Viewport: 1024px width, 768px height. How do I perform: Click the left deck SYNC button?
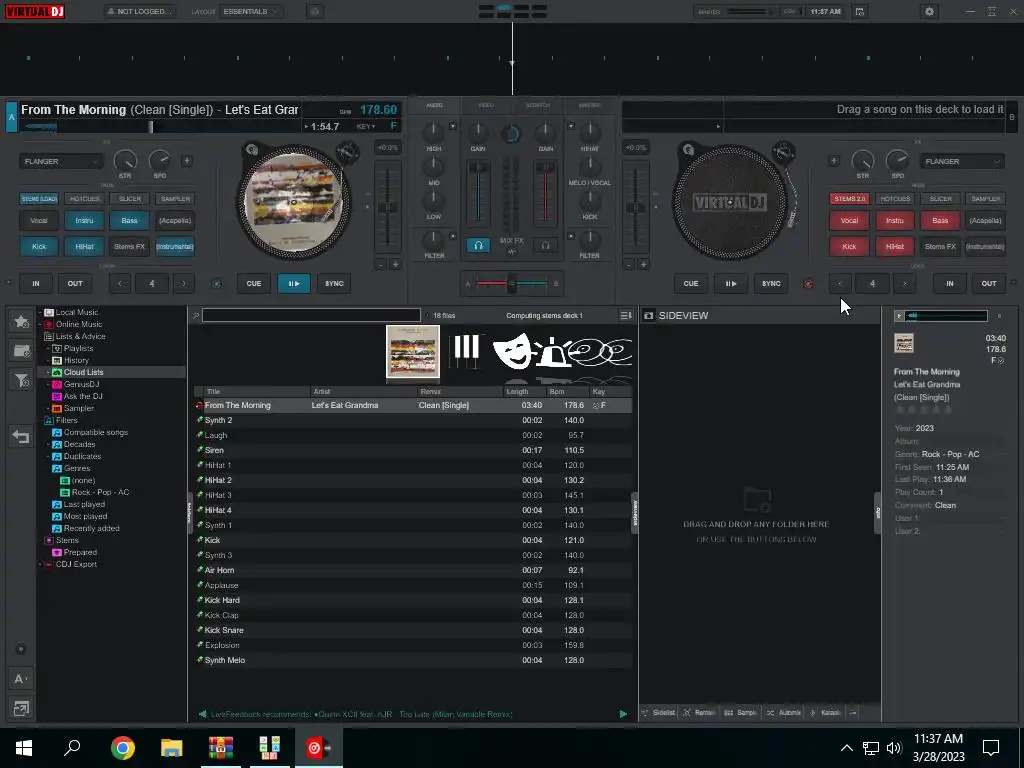click(334, 283)
